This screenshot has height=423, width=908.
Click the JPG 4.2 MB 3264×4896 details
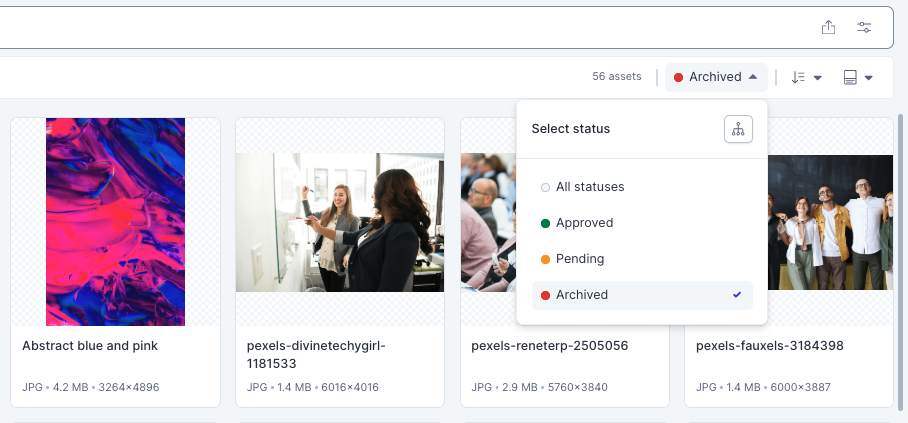(x=90, y=387)
